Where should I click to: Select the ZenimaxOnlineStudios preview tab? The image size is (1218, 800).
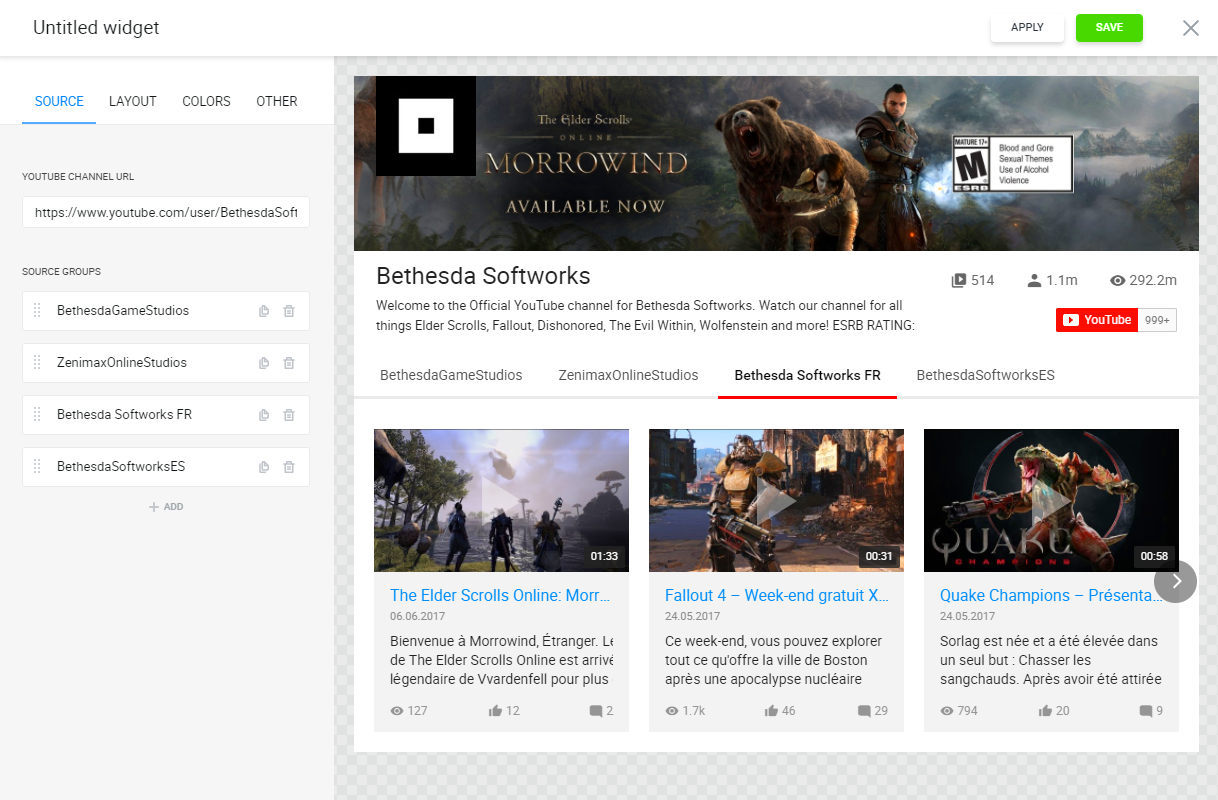tap(628, 375)
